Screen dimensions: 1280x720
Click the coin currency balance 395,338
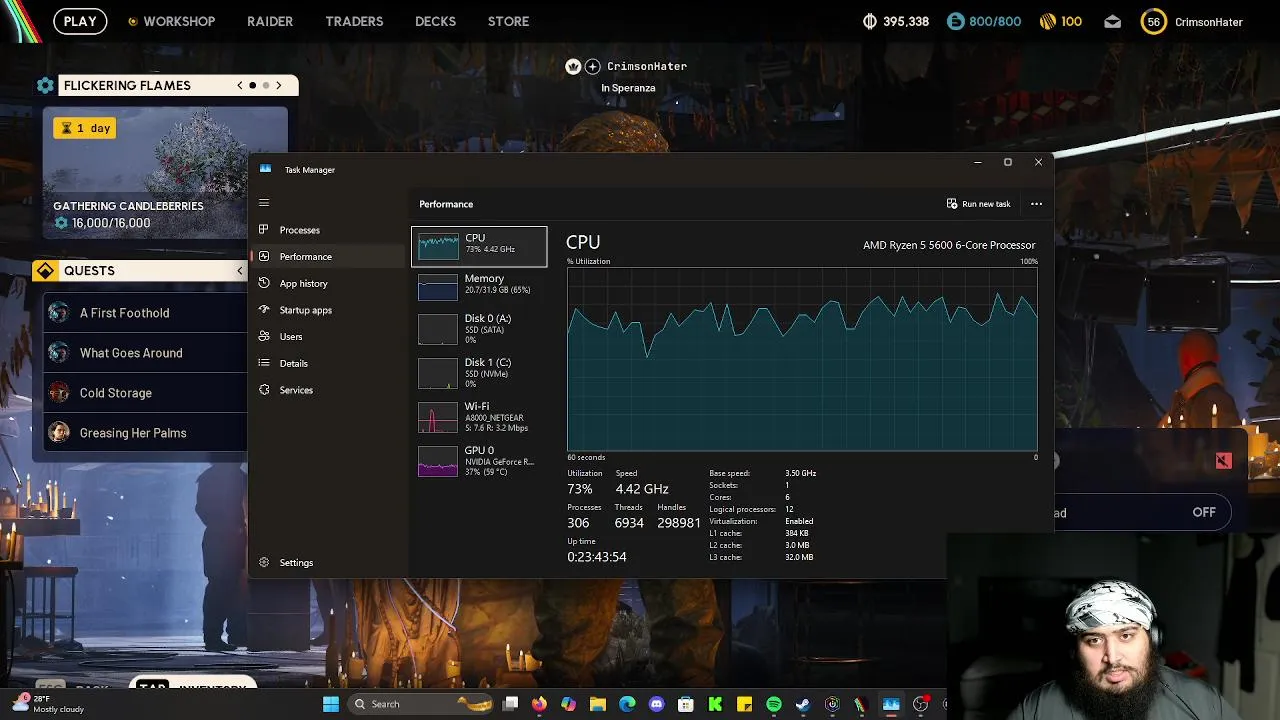[896, 21]
